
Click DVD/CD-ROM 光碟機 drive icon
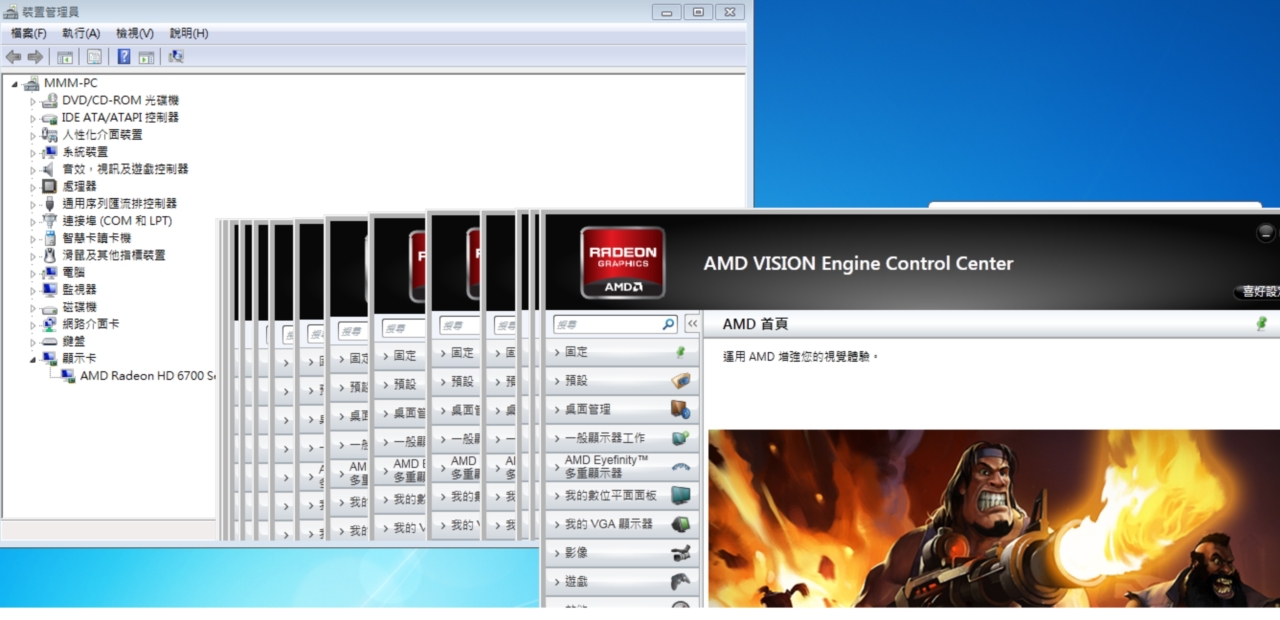[50, 101]
